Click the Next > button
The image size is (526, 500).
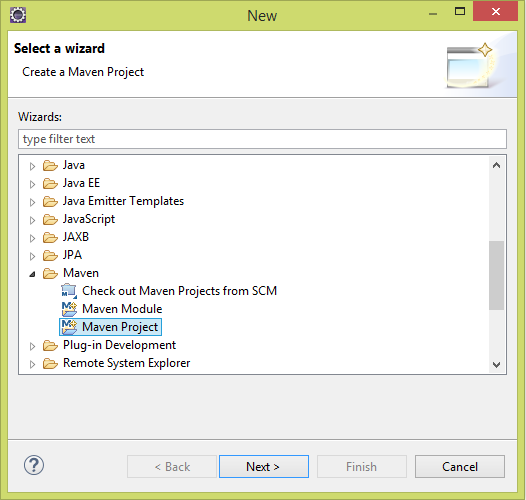264,466
